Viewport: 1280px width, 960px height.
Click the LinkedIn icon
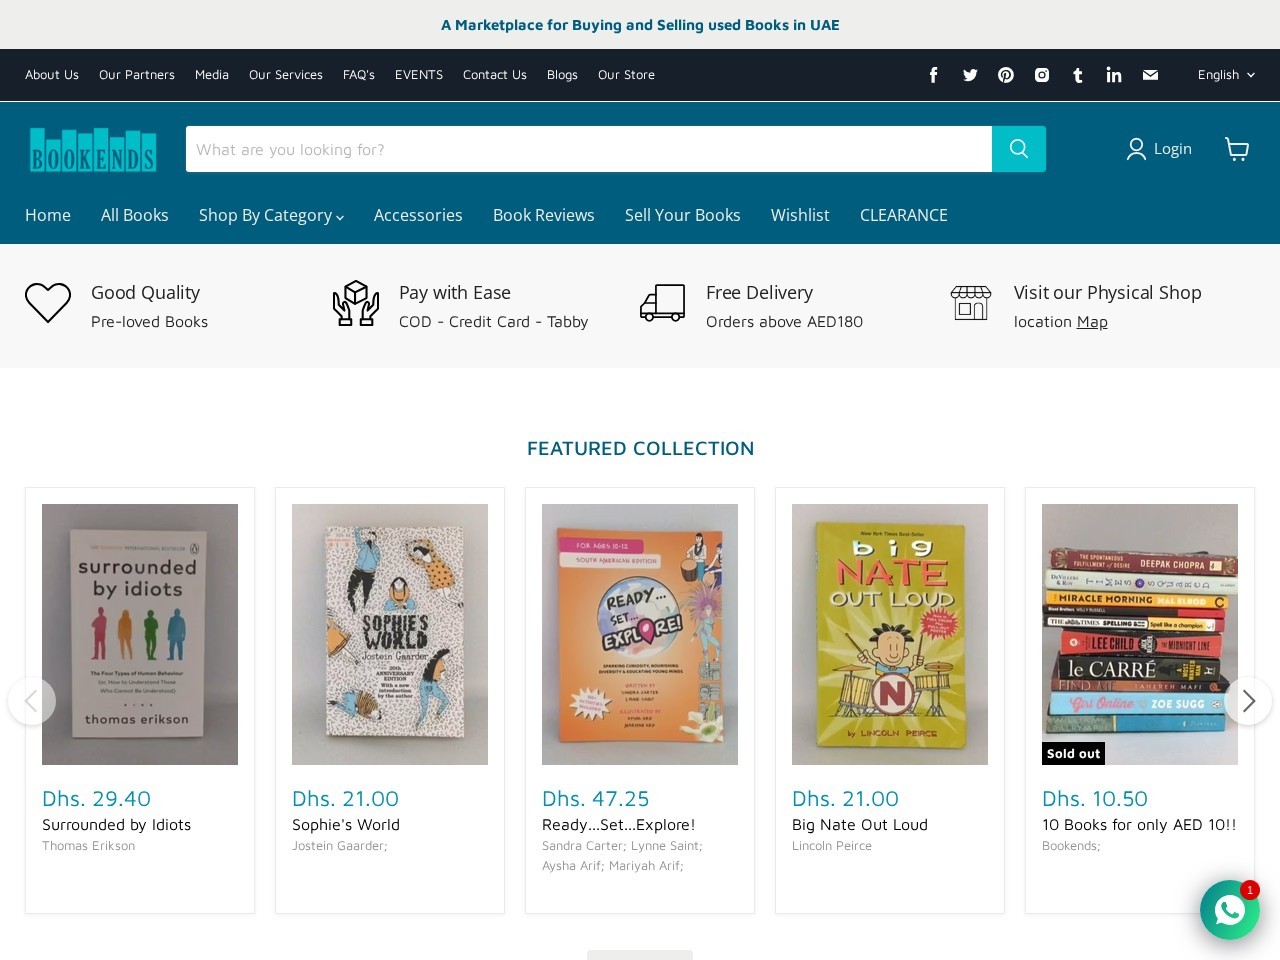coord(1113,75)
